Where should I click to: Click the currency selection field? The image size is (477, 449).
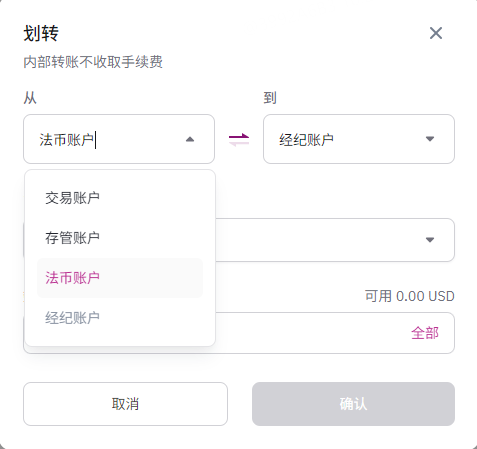pyautogui.click(x=335, y=240)
